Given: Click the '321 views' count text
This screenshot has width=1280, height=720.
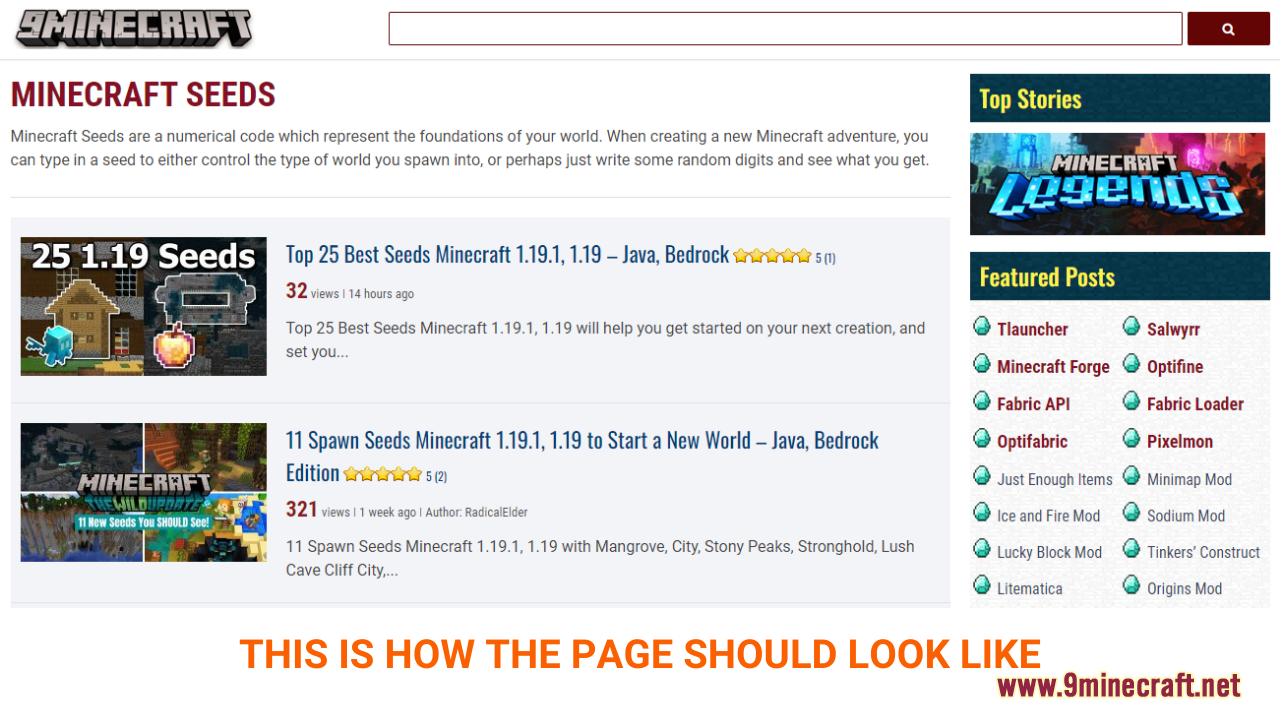Looking at the screenshot, I should tap(318, 510).
